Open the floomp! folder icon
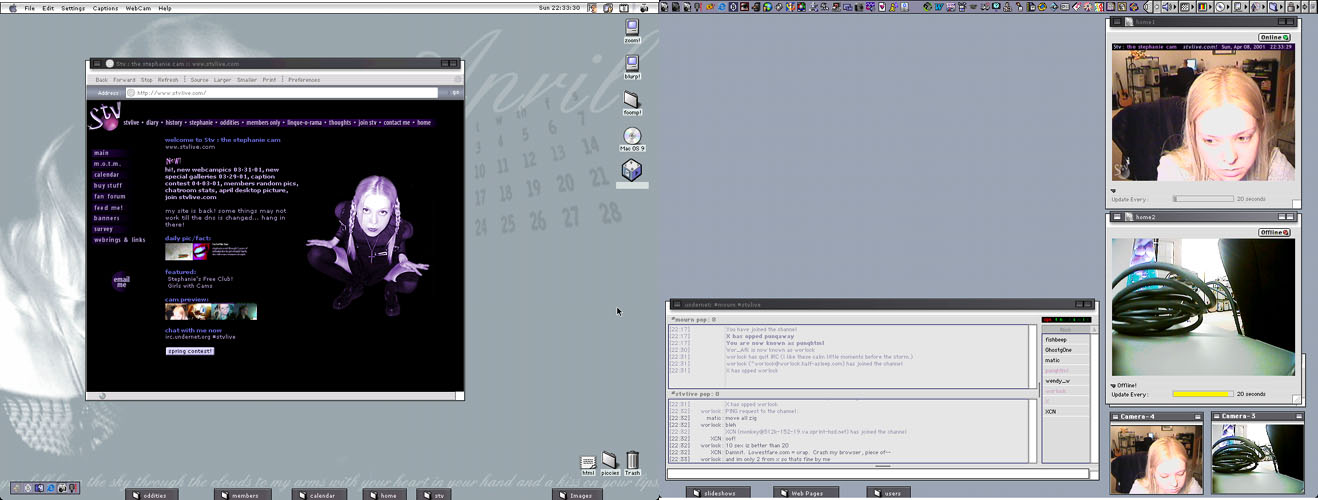Screen dimensions: 1318x500 632,100
